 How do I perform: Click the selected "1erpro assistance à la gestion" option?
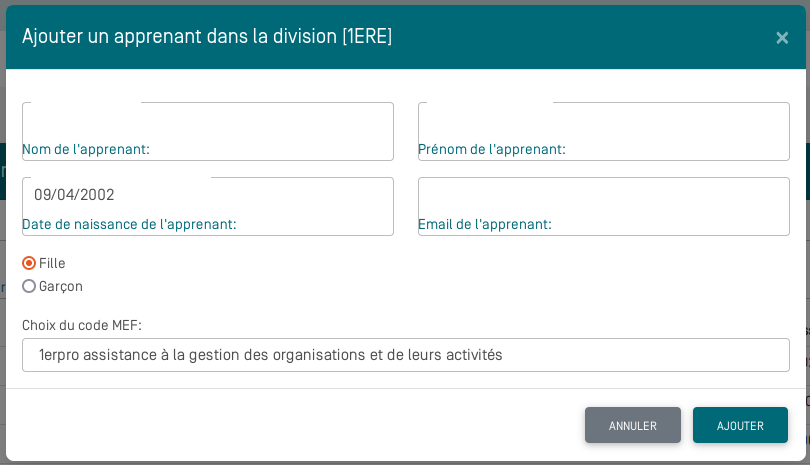click(x=270, y=355)
